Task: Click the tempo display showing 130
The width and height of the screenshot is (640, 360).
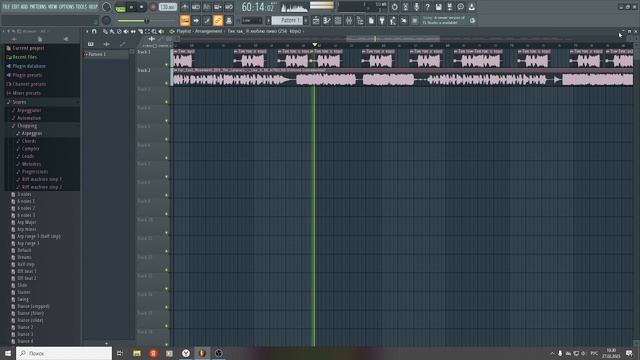Action: pos(168,7)
